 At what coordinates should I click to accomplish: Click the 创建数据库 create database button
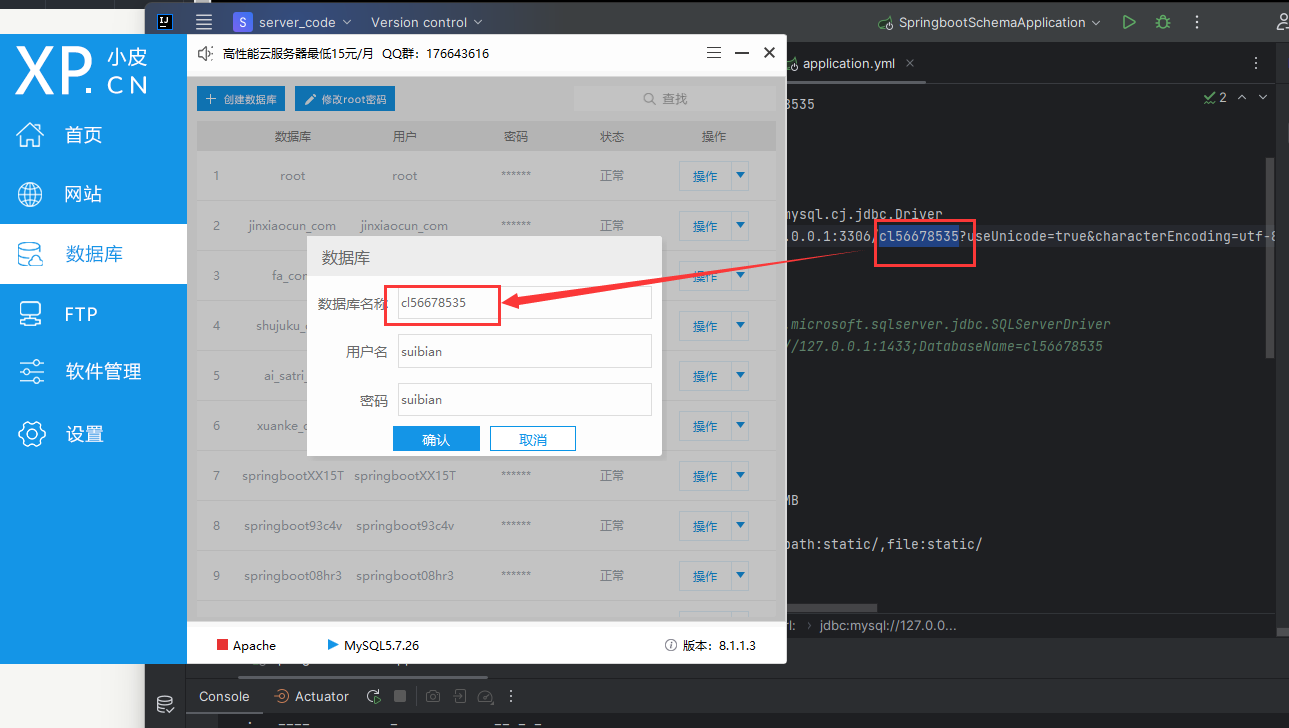click(242, 99)
